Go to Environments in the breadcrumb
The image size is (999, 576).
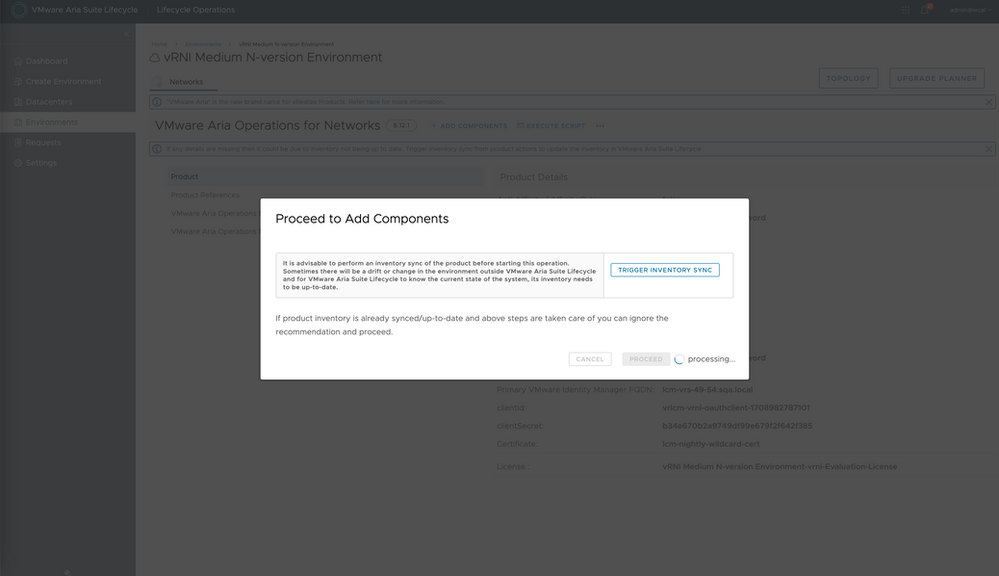pyautogui.click(x=203, y=44)
